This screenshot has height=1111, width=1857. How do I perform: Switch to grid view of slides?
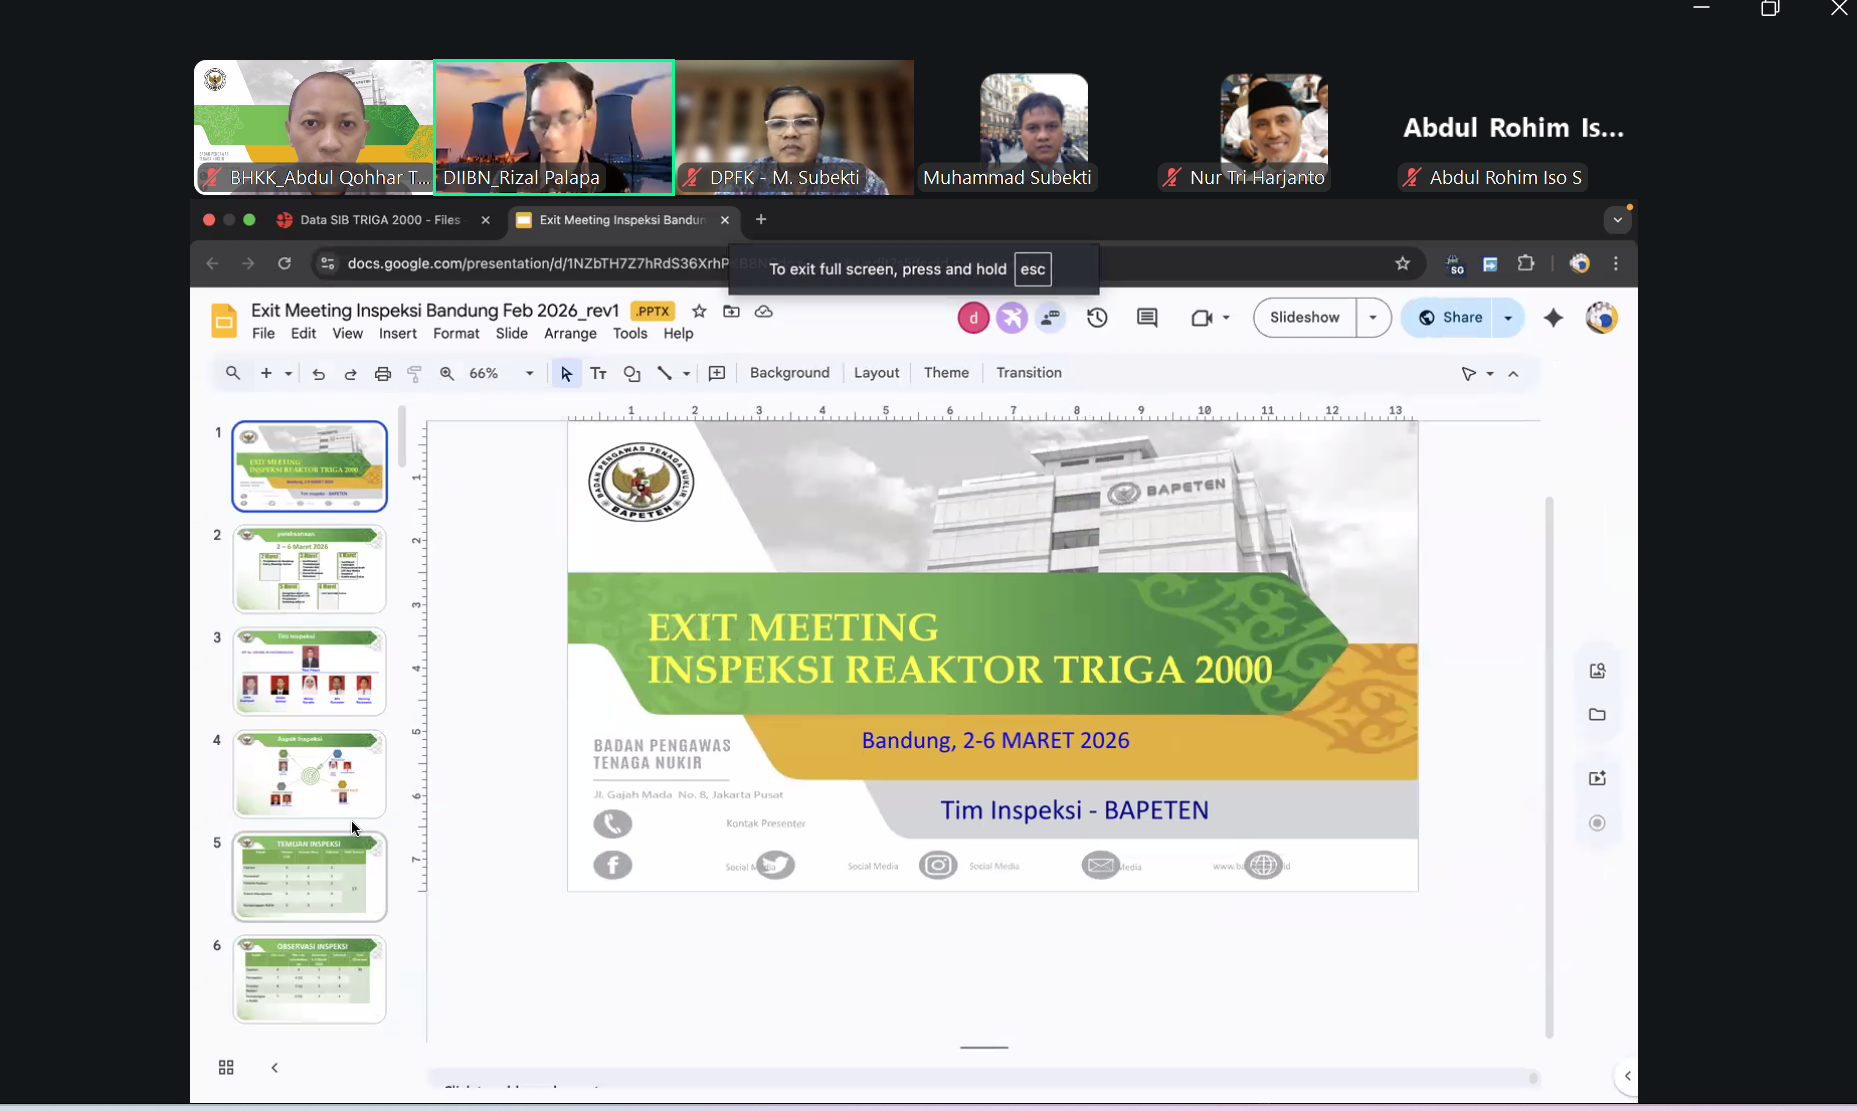click(x=226, y=1068)
